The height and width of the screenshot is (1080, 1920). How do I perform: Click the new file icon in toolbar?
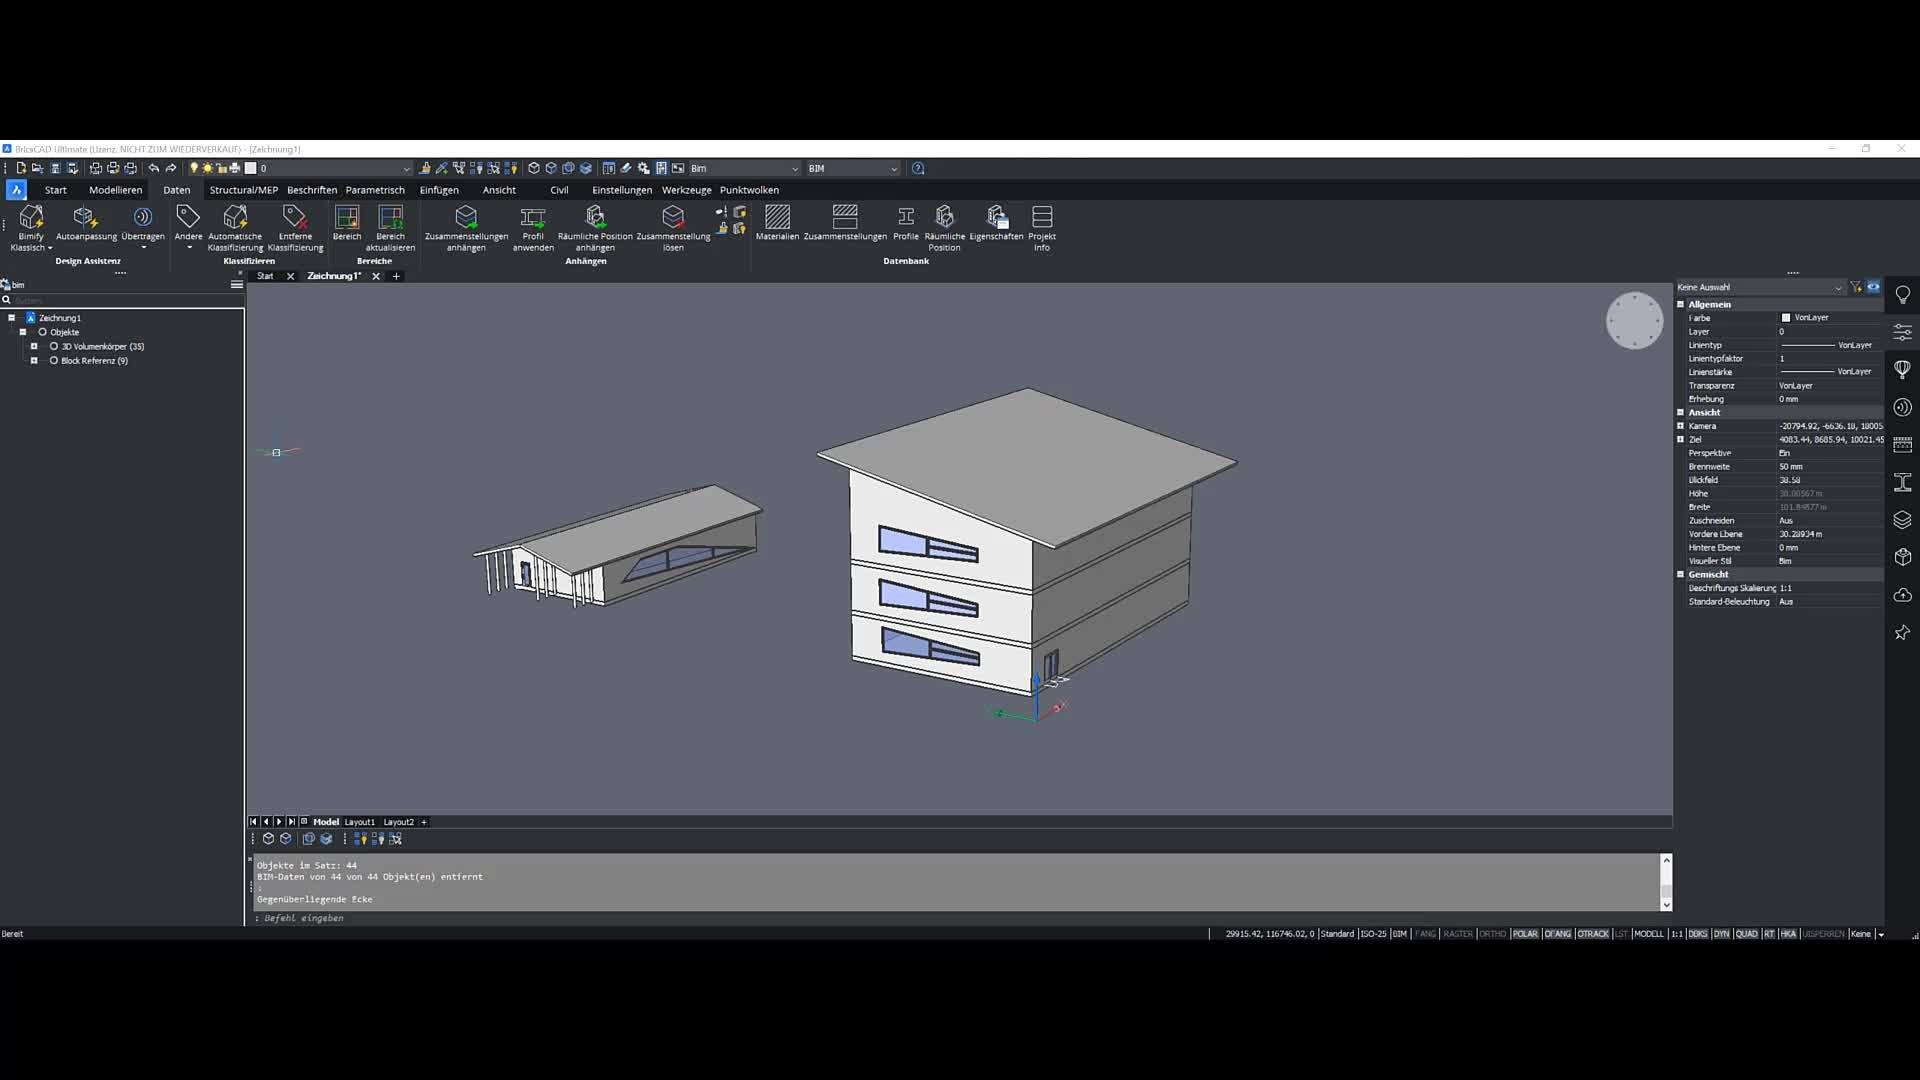21,168
